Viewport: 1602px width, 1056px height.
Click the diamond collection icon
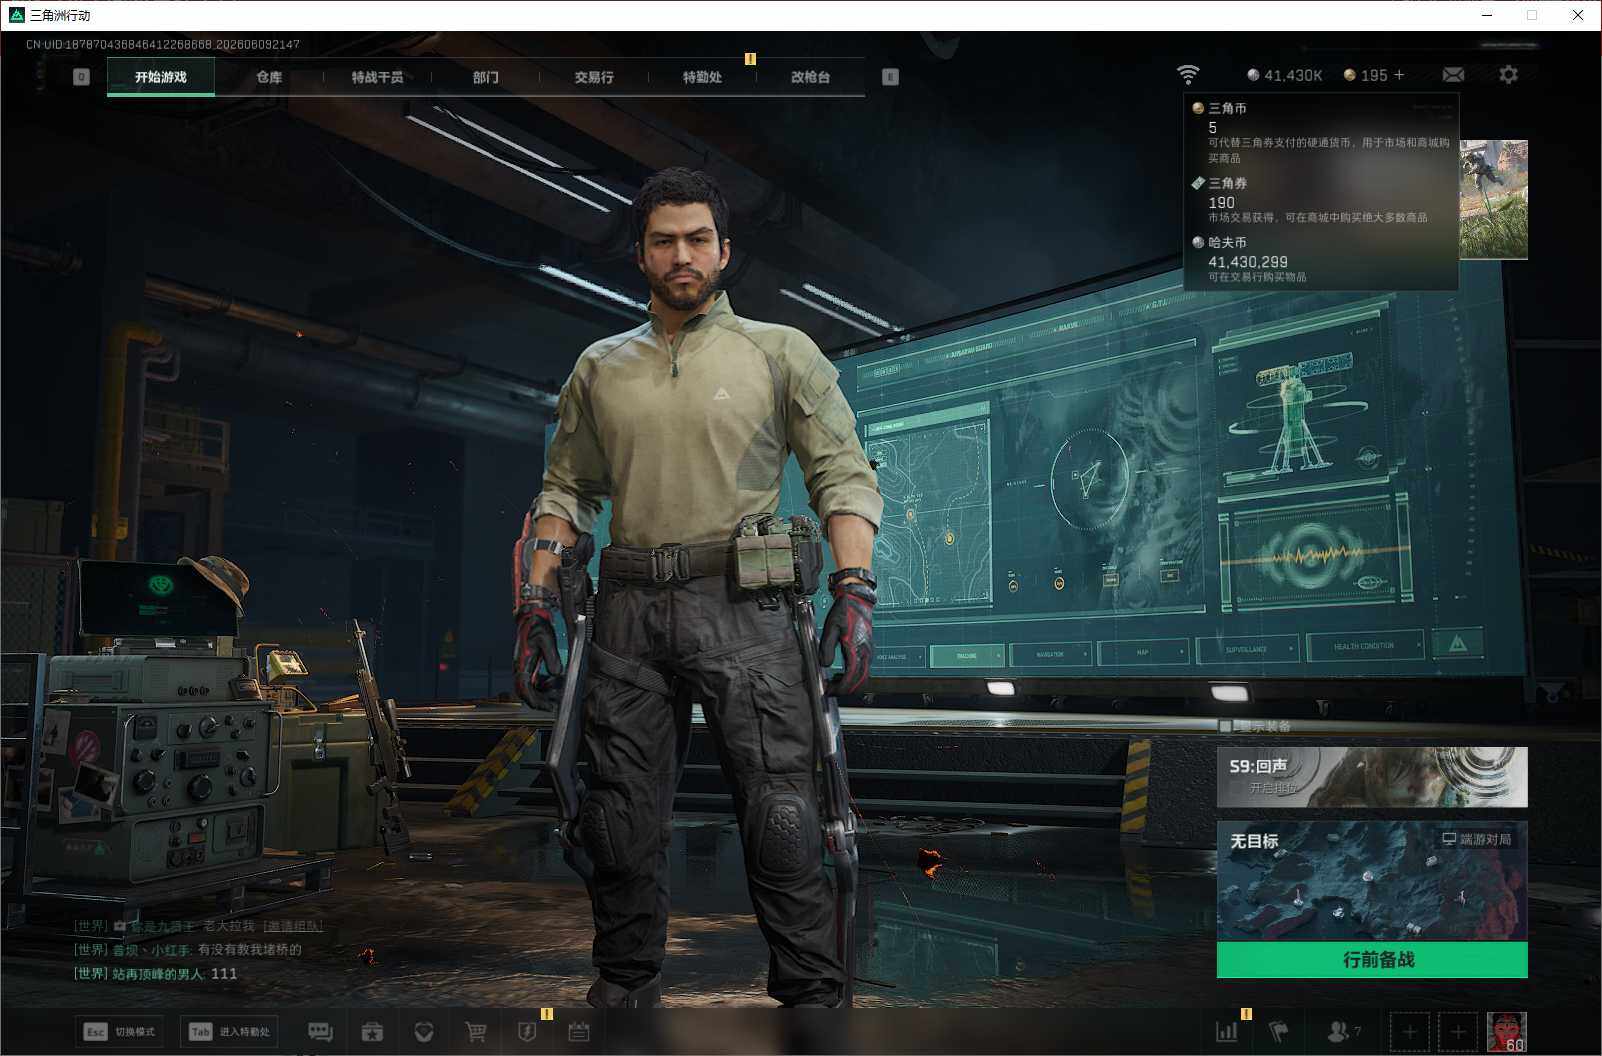click(424, 1032)
